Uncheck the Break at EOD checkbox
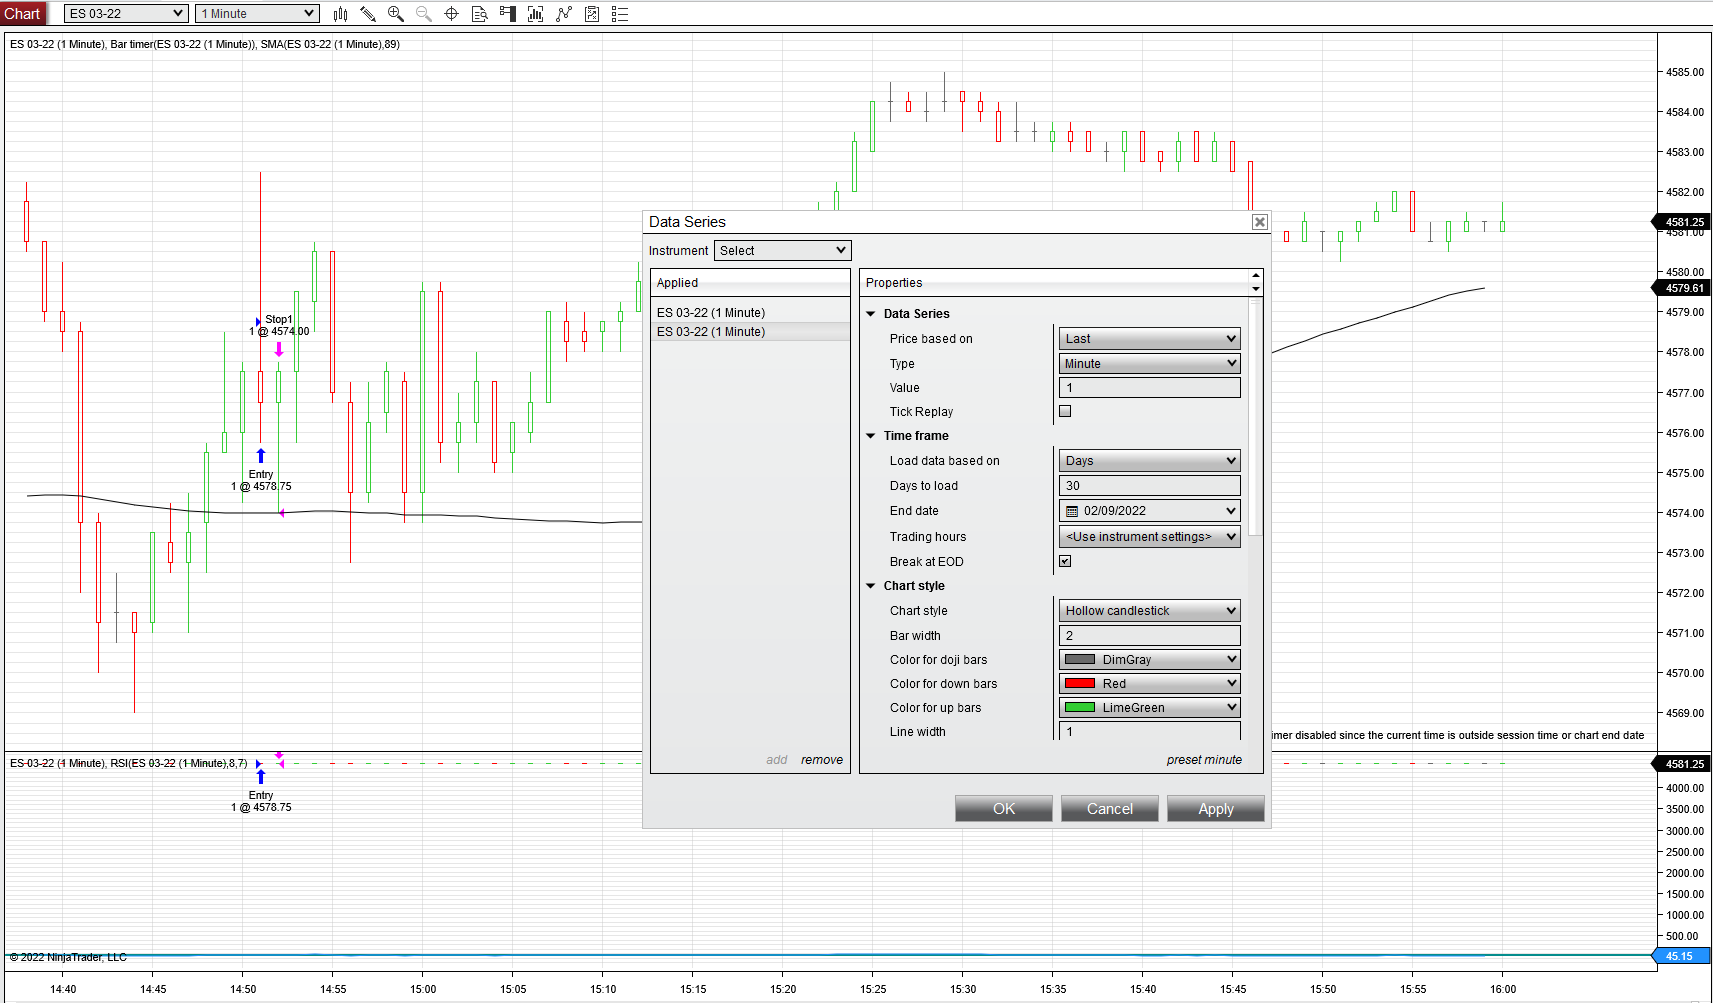 pyautogui.click(x=1065, y=561)
